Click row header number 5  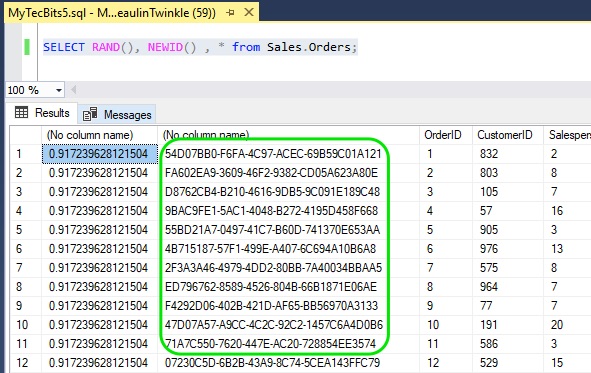click(25, 230)
